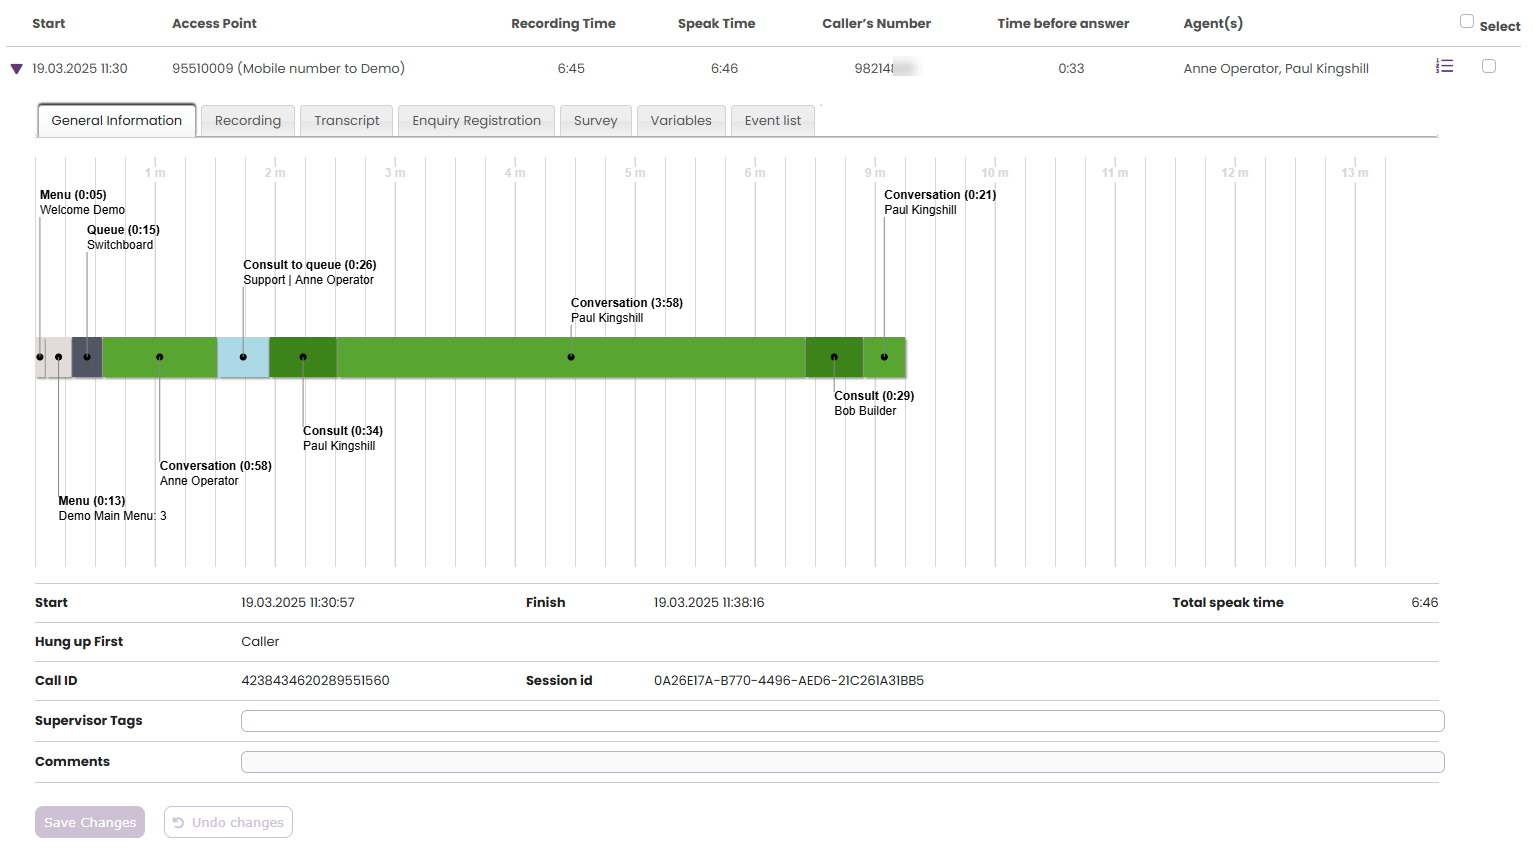The image size is (1533, 860).
Task: Click into the Comments field
Action: click(x=842, y=762)
